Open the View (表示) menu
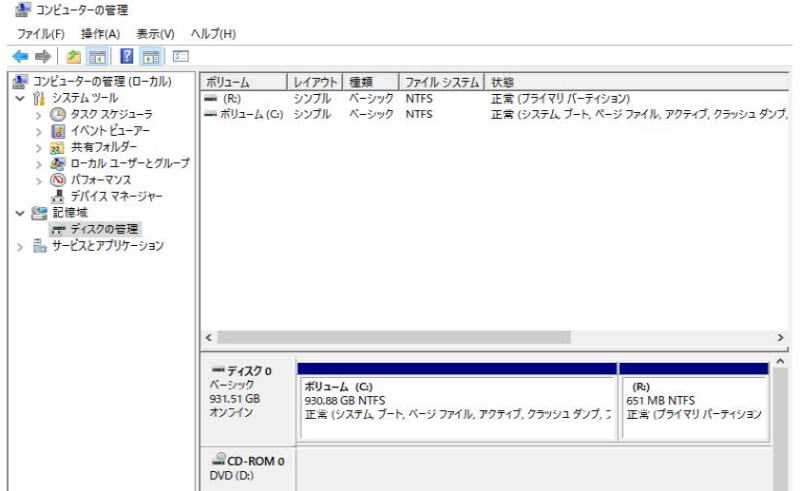 [x=155, y=34]
